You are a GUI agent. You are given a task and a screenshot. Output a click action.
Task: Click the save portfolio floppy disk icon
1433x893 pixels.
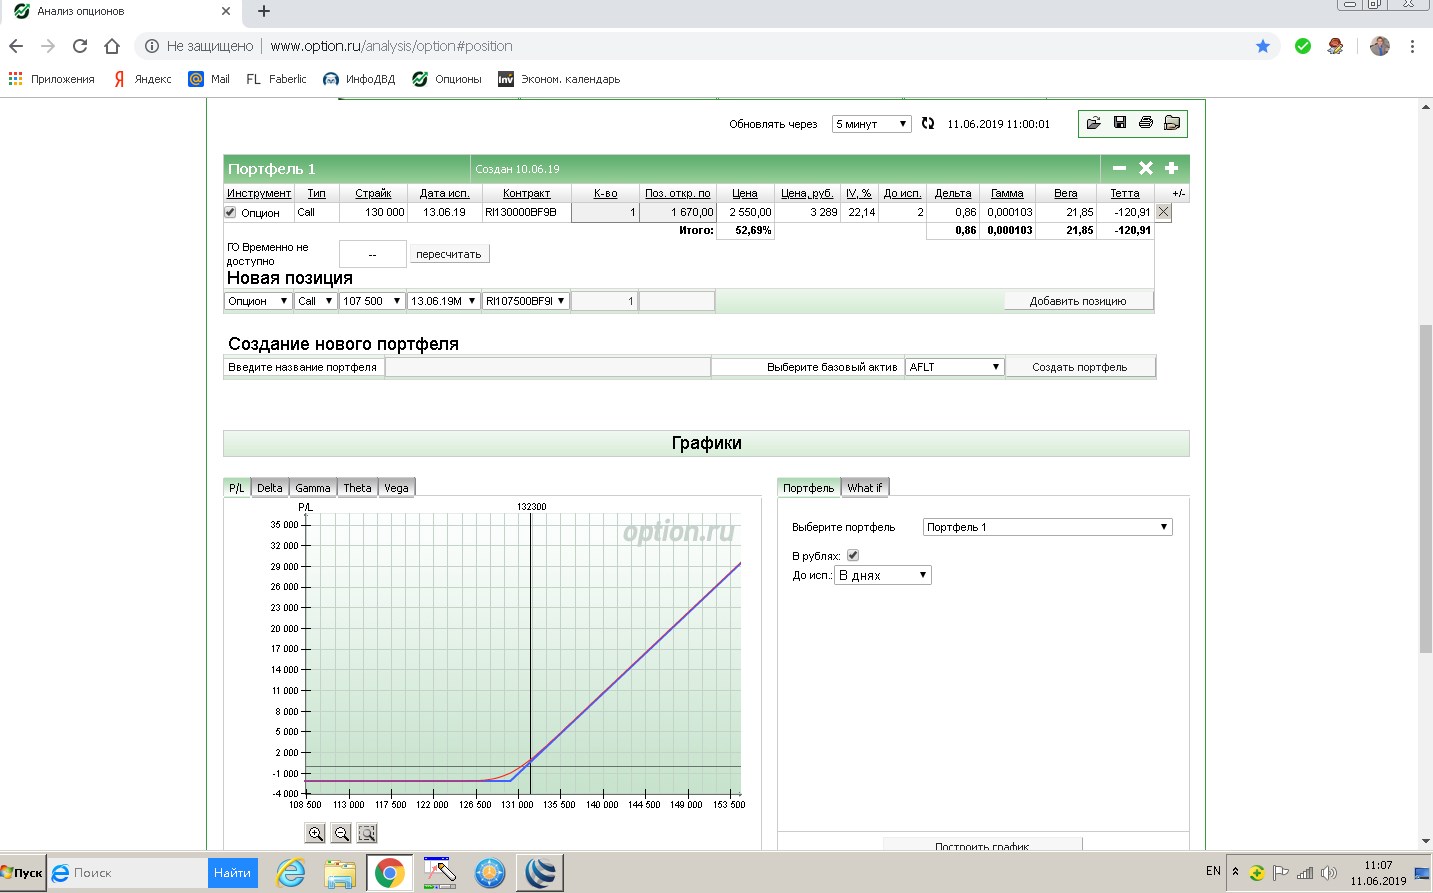(x=1120, y=123)
